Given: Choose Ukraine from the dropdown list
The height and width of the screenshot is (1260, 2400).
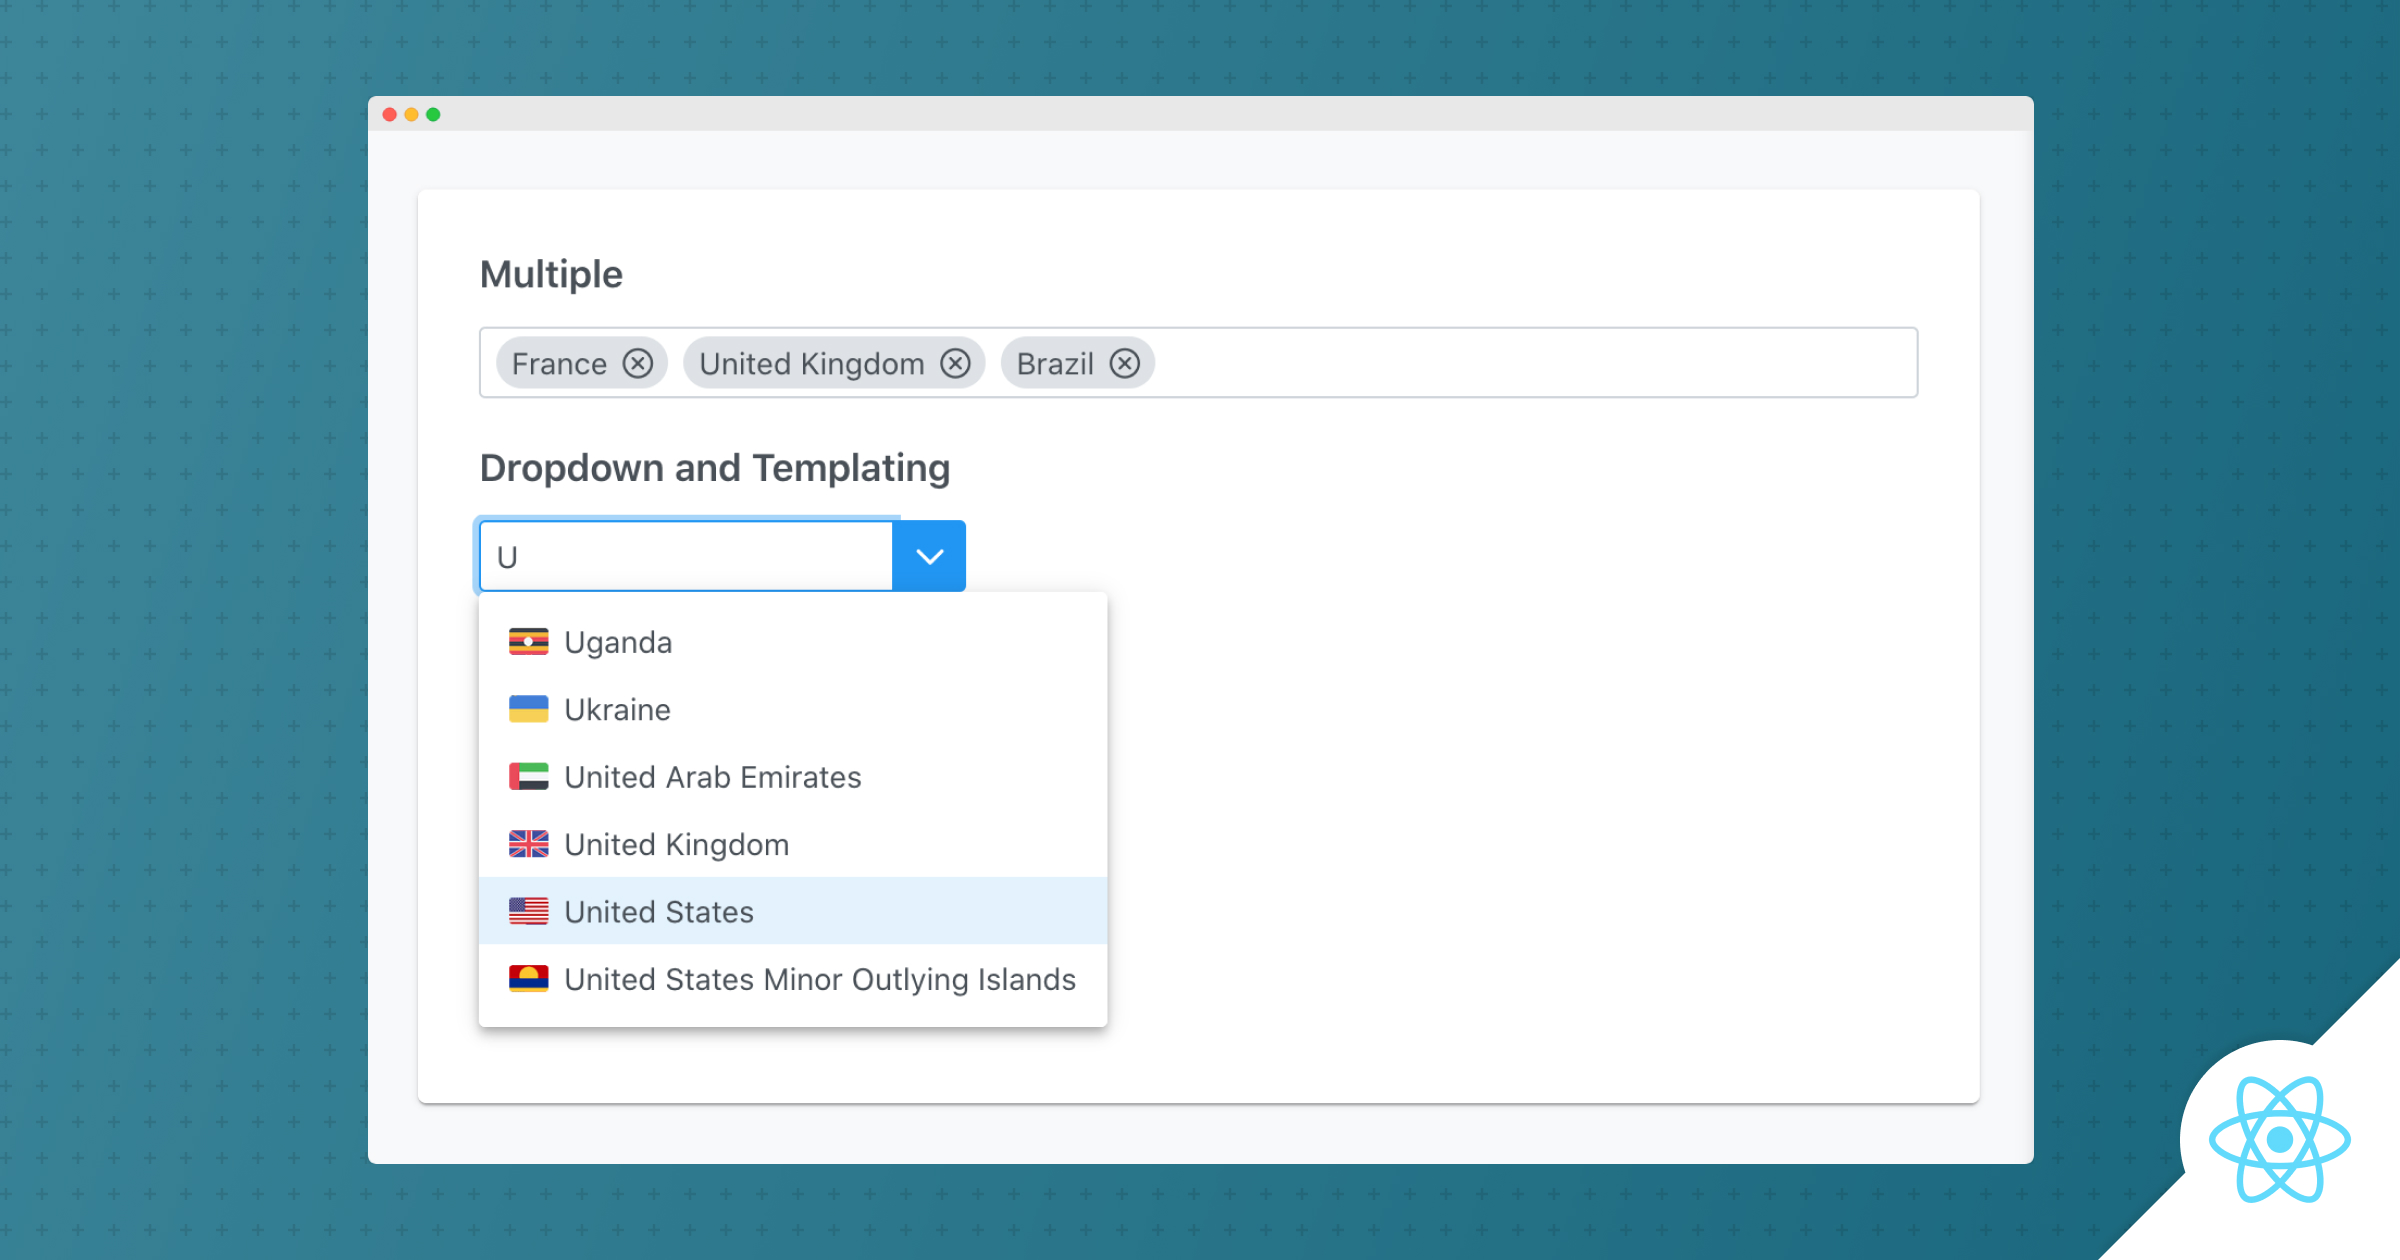Looking at the screenshot, I should point(618,709).
